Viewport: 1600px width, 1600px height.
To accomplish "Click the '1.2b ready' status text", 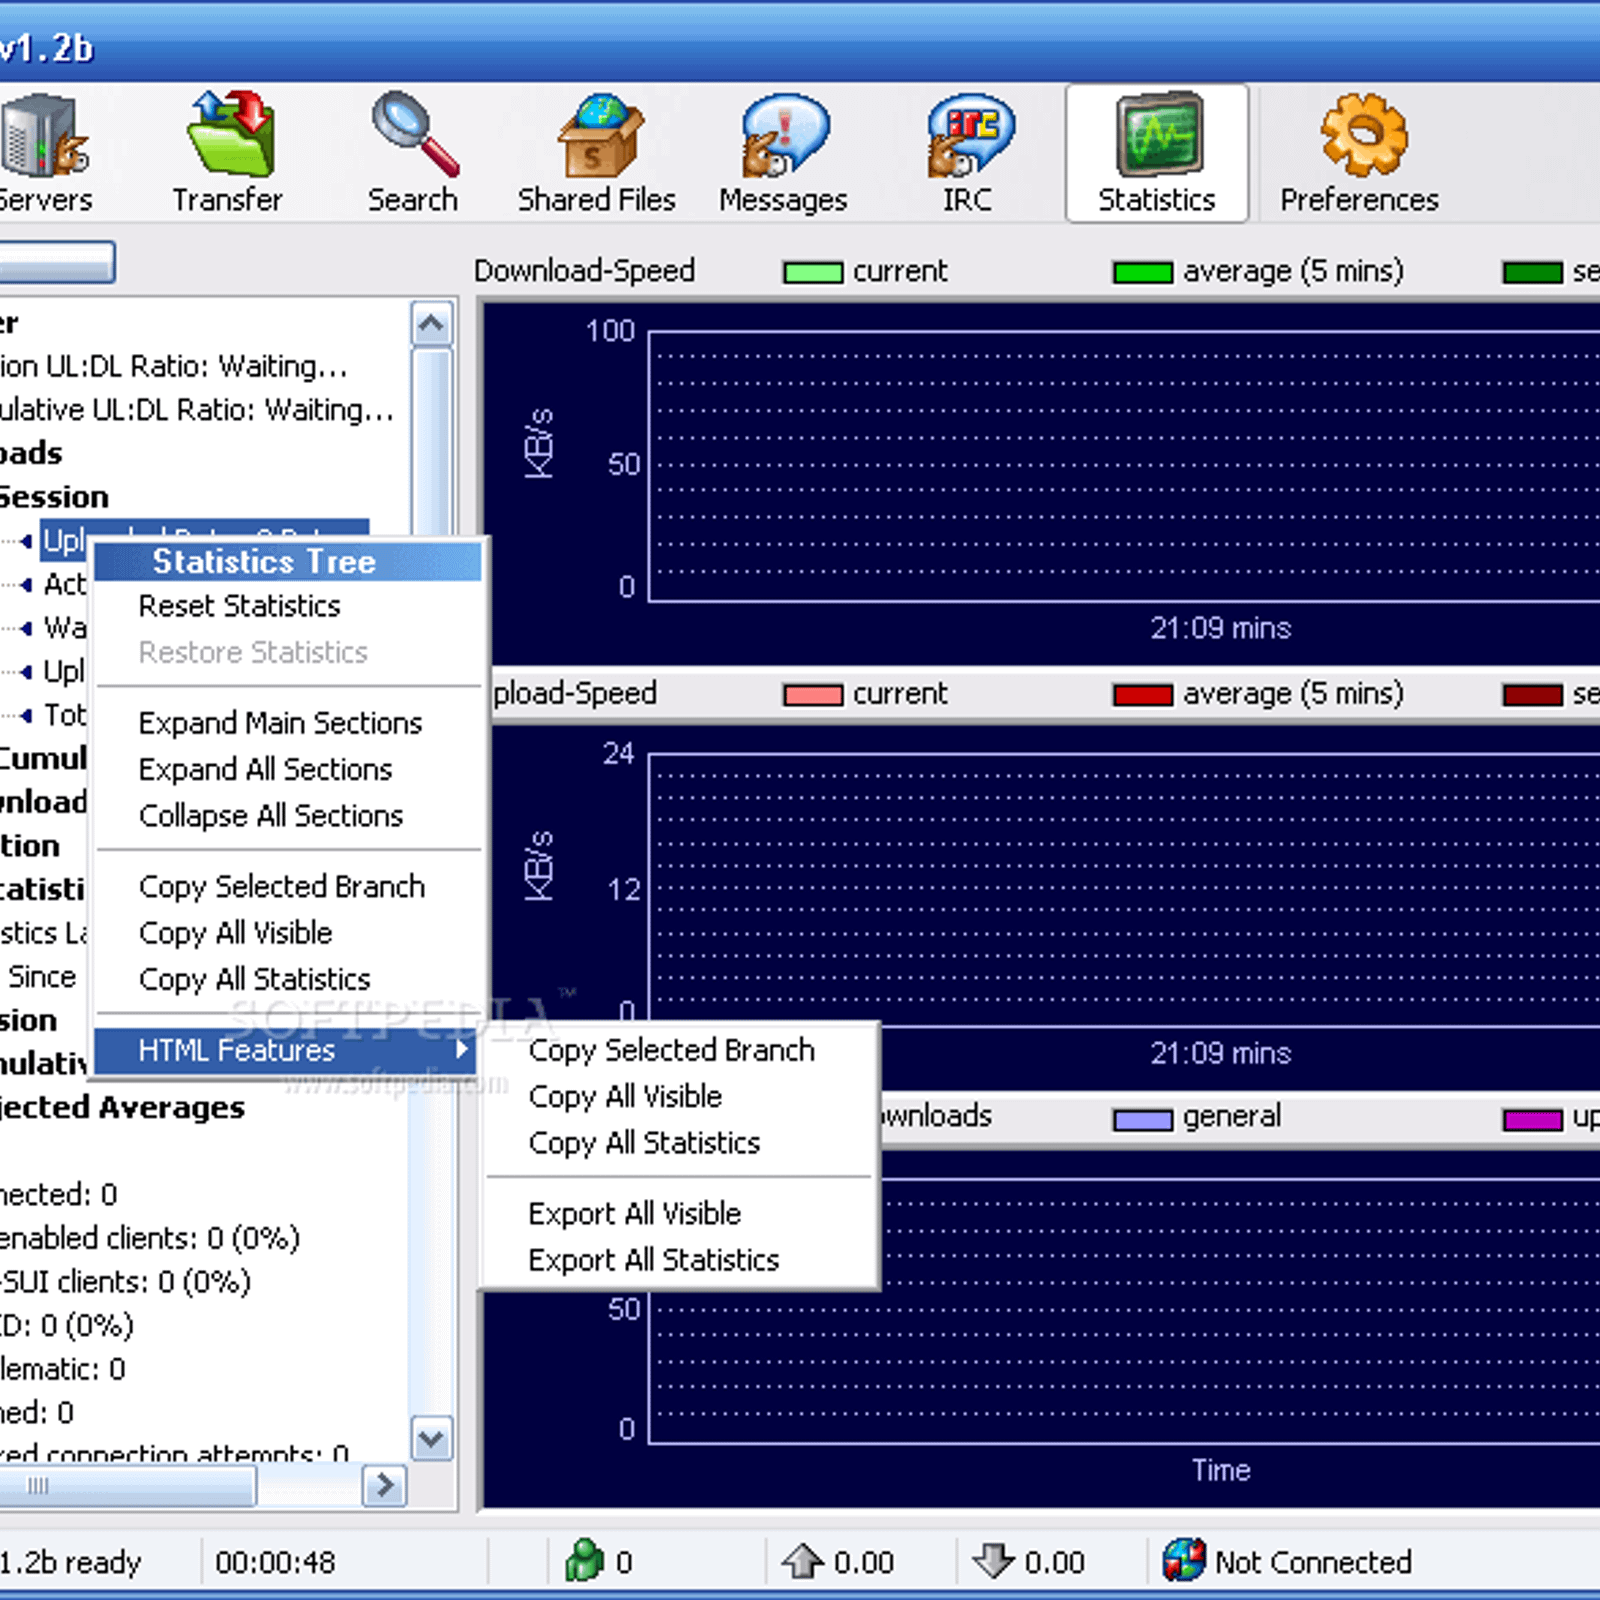I will click(71, 1563).
